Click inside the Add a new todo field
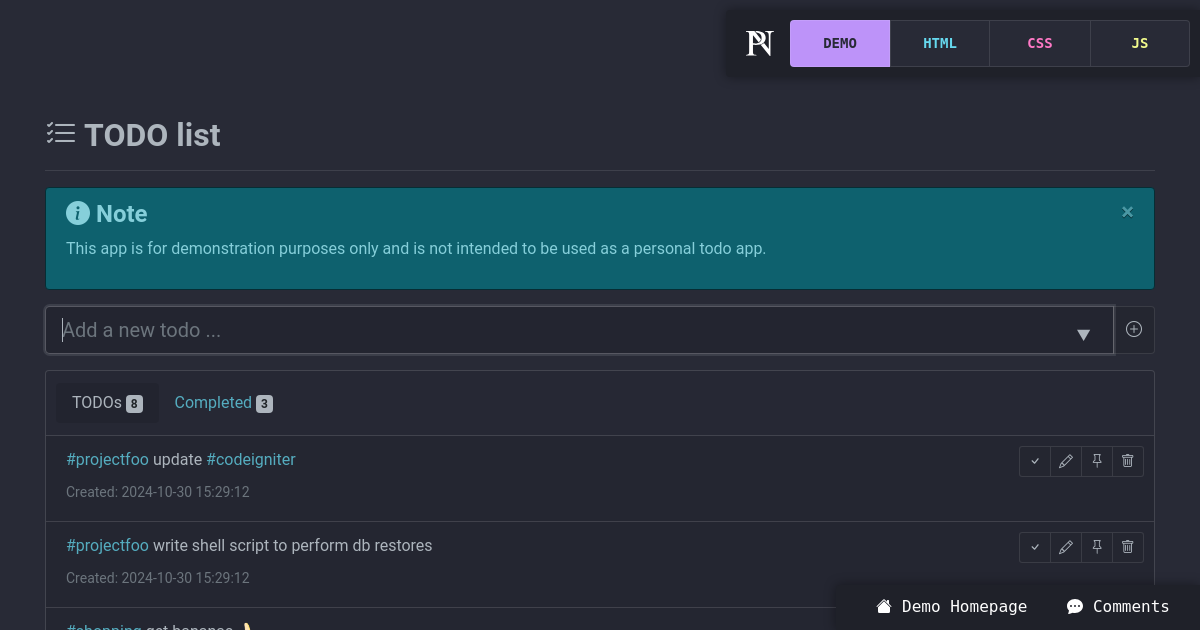1200x630 pixels. 400,329
